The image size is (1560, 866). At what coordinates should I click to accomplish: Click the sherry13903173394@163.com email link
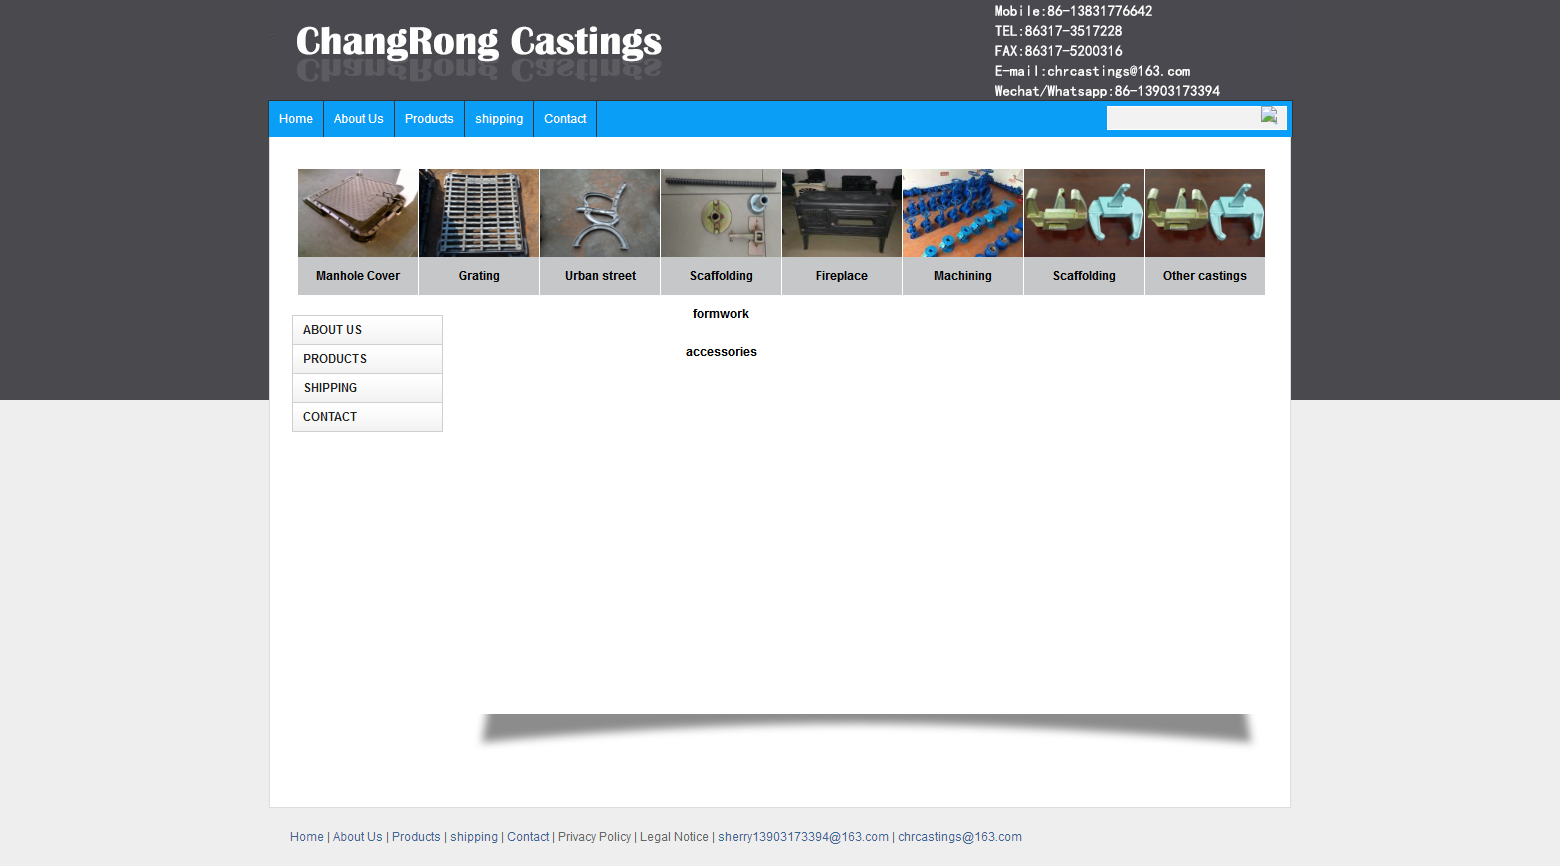[x=803, y=837]
